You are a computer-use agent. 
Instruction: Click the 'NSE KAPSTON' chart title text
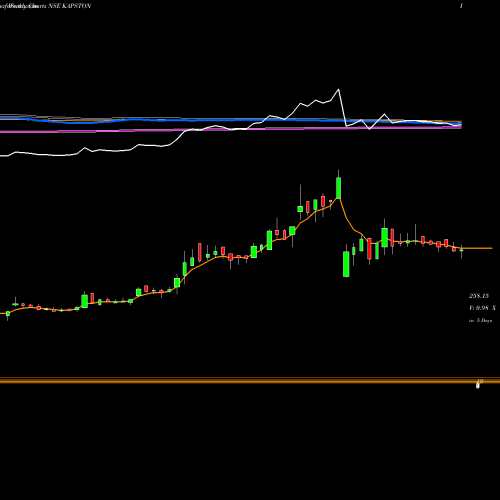[69, 6]
